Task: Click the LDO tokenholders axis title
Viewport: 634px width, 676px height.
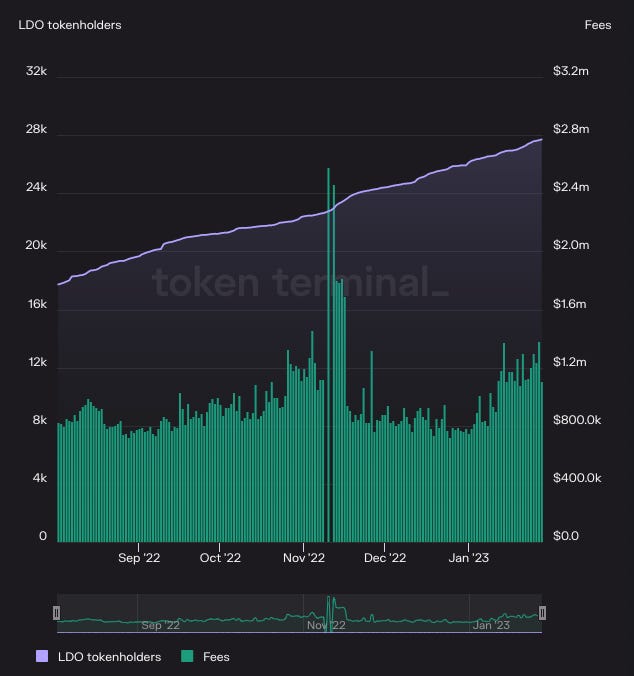Action: coord(70,25)
